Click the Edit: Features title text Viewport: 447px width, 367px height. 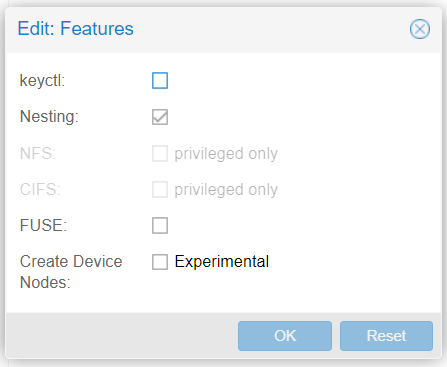(75, 29)
